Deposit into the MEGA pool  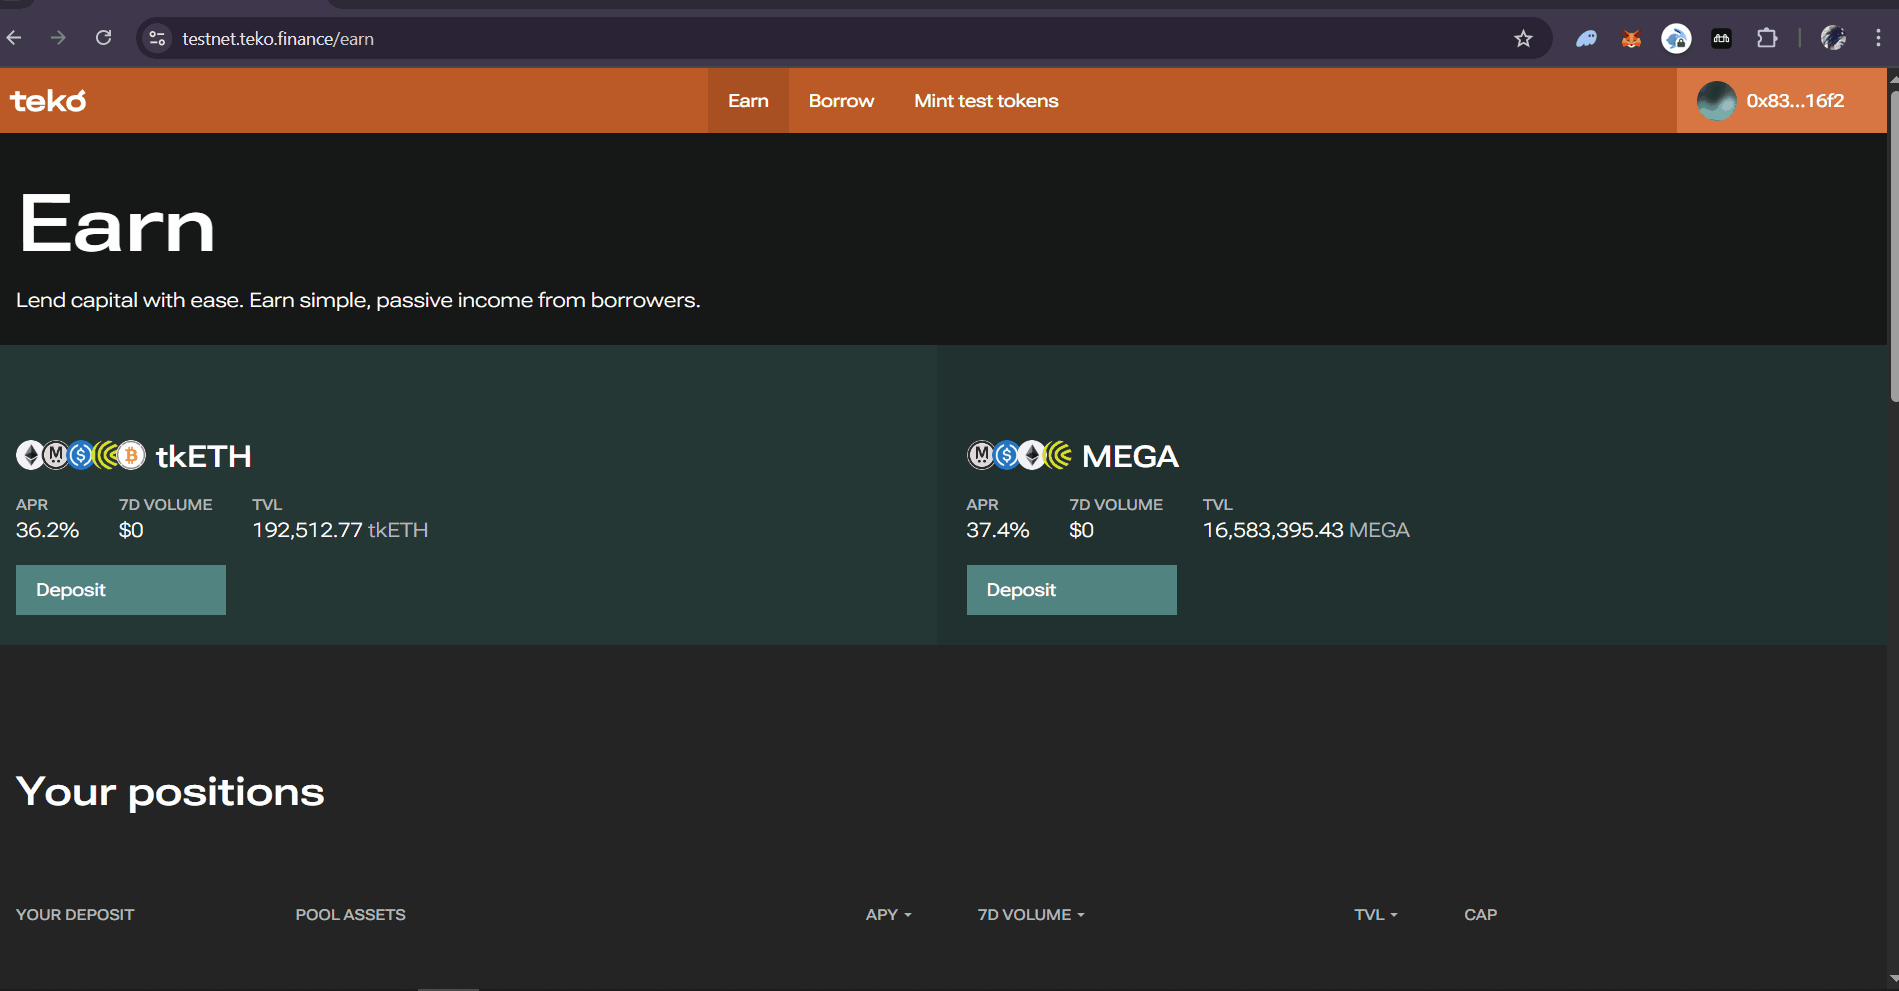click(1072, 590)
